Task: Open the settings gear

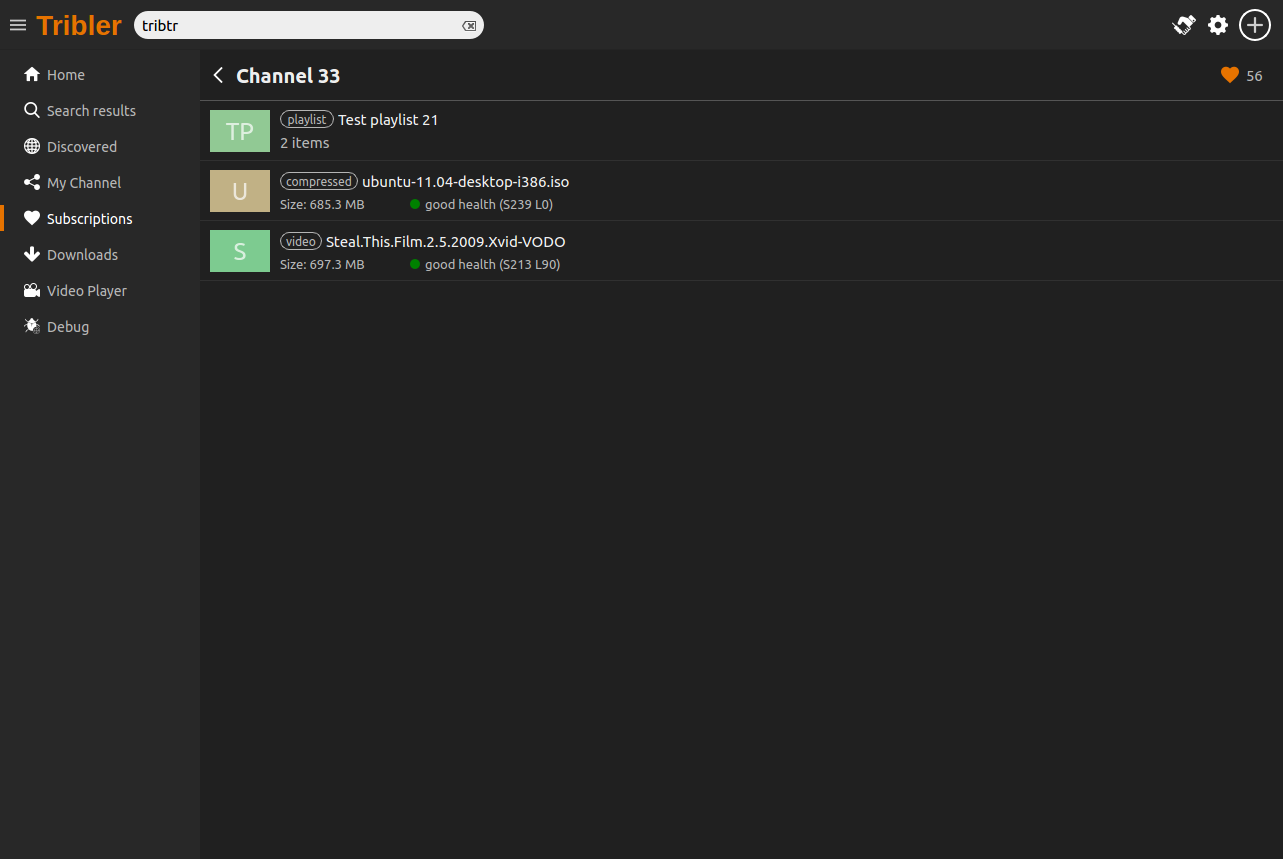Action: tap(1218, 25)
